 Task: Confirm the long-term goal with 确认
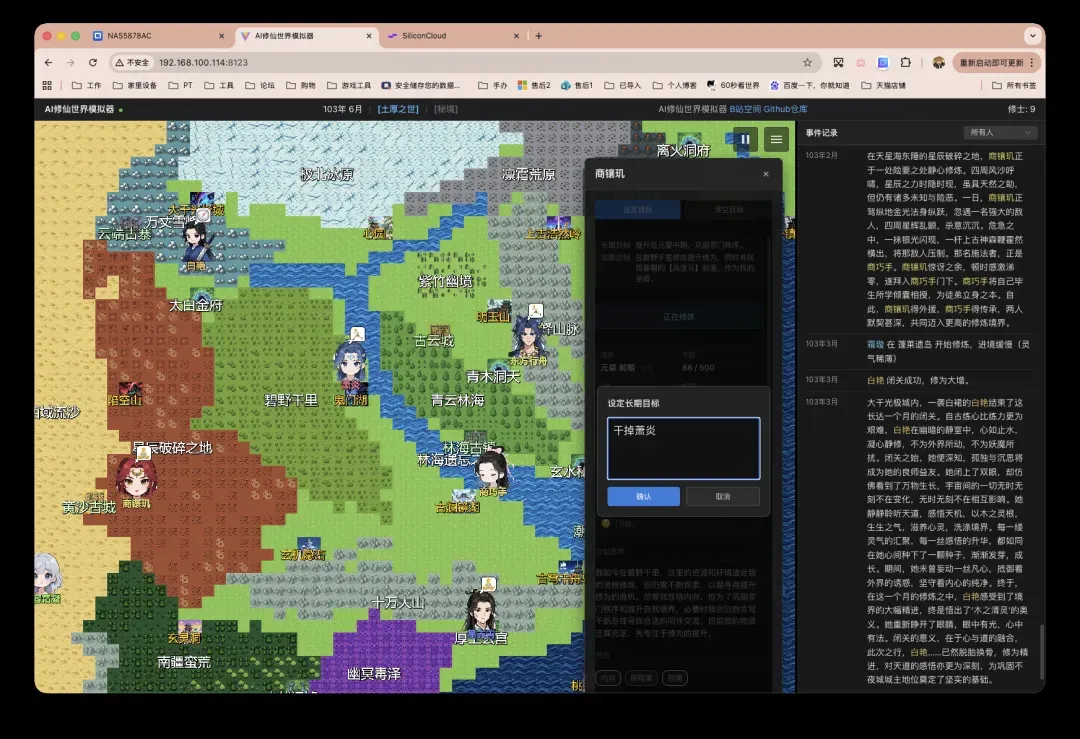(x=643, y=497)
